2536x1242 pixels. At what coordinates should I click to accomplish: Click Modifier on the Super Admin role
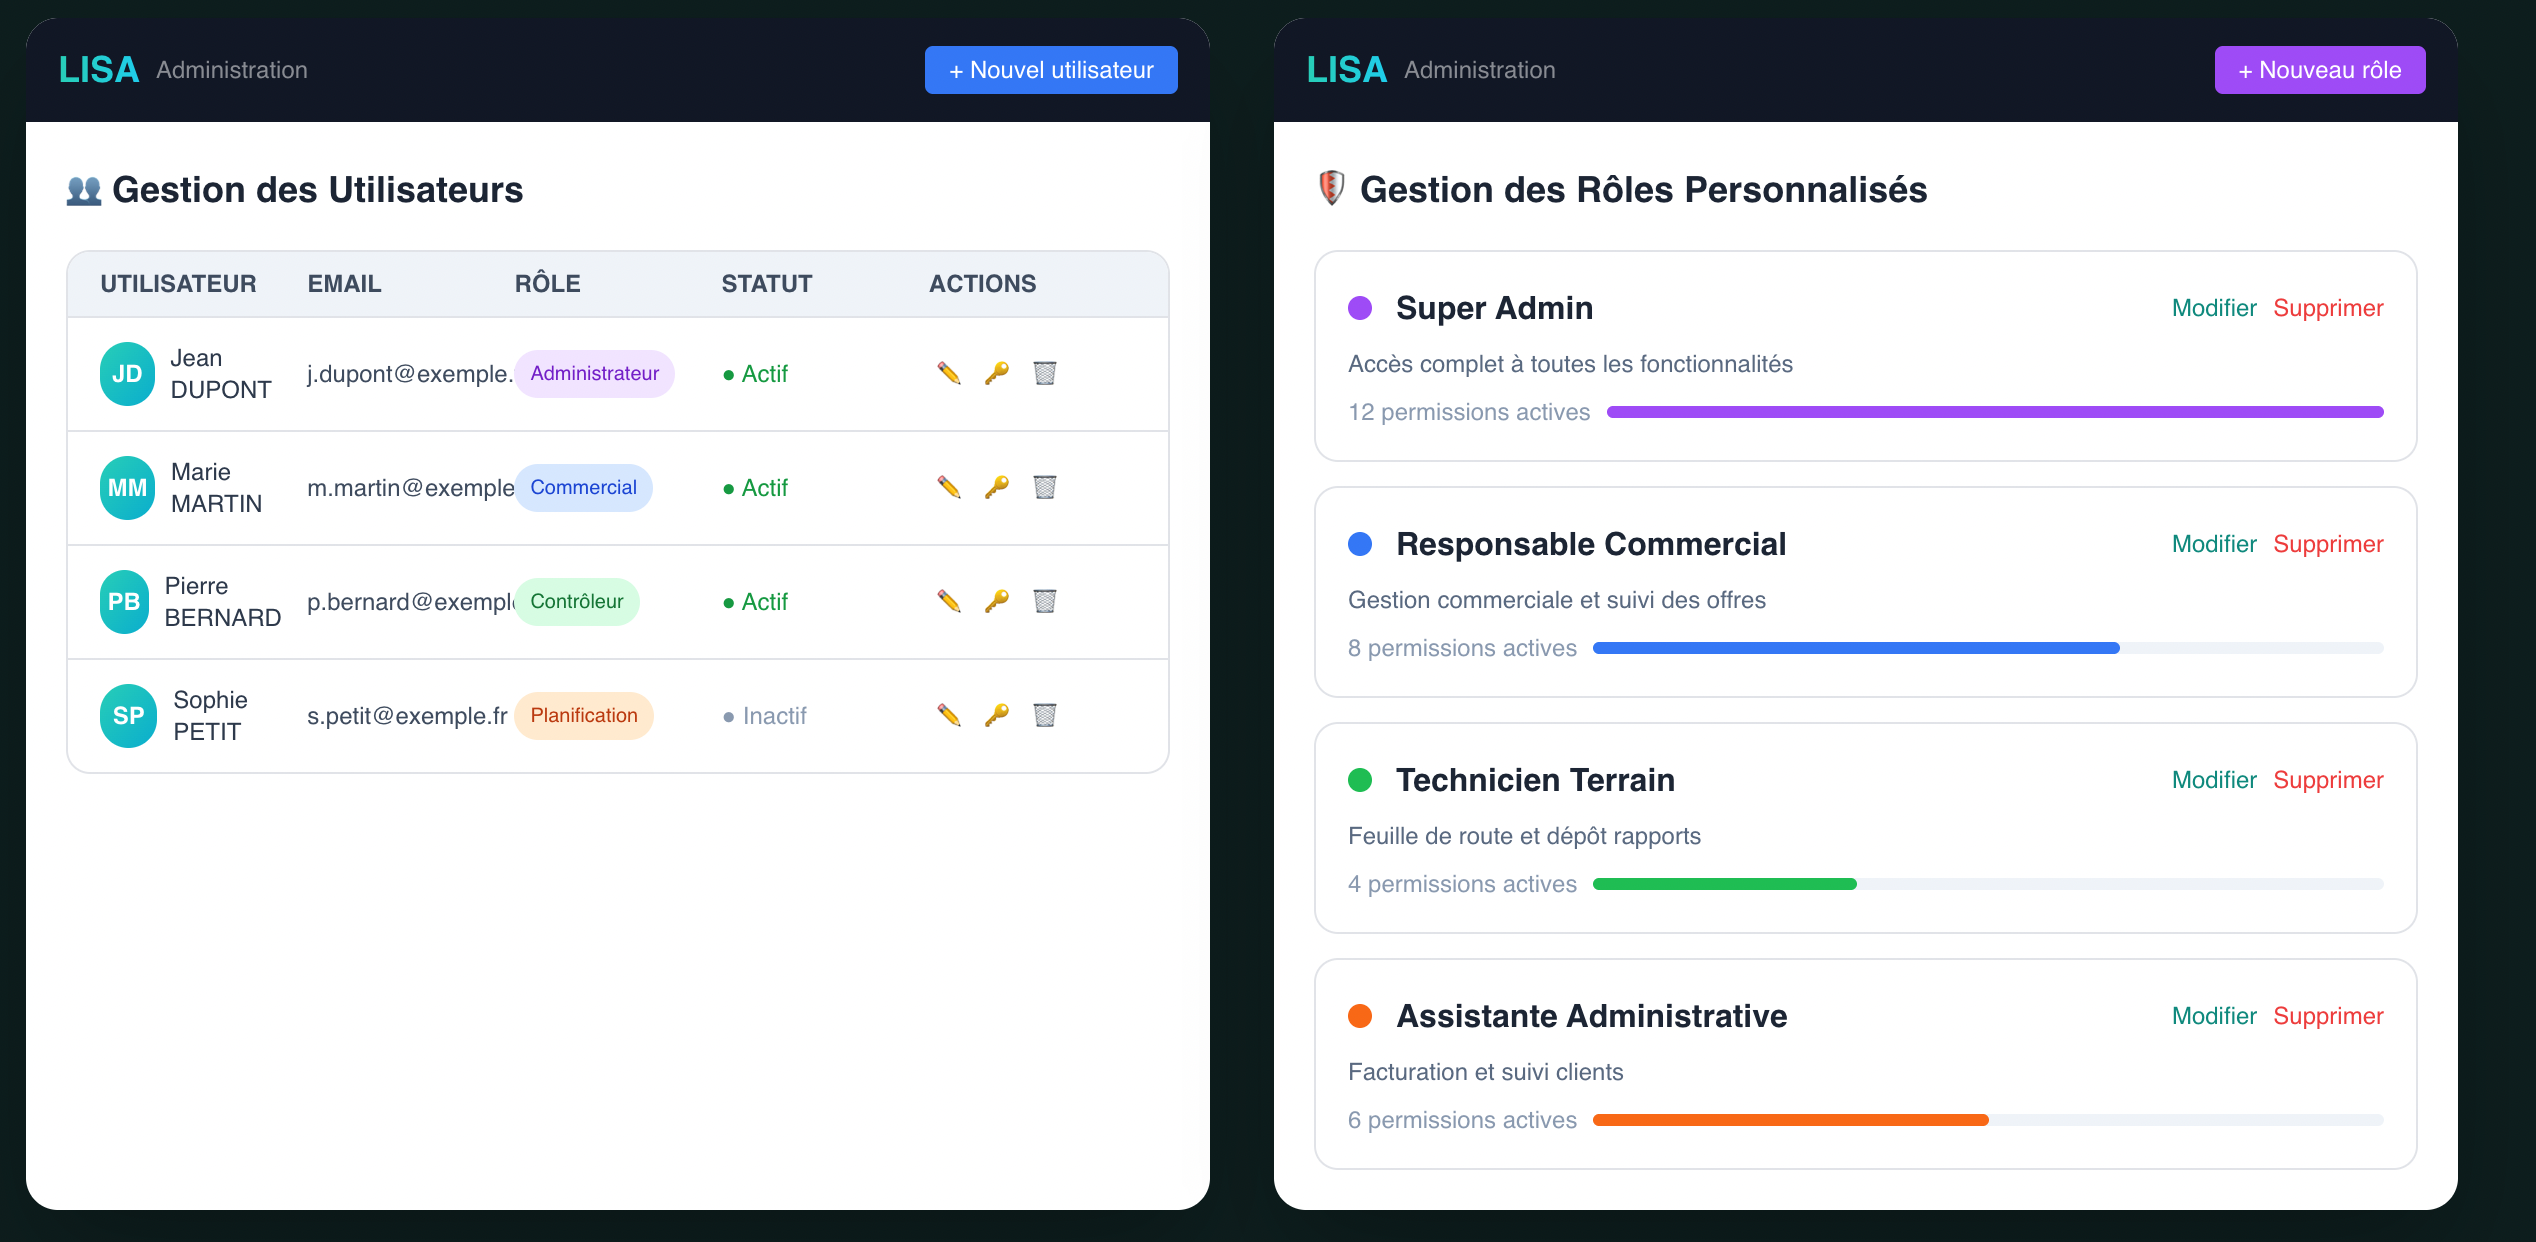pos(2213,308)
